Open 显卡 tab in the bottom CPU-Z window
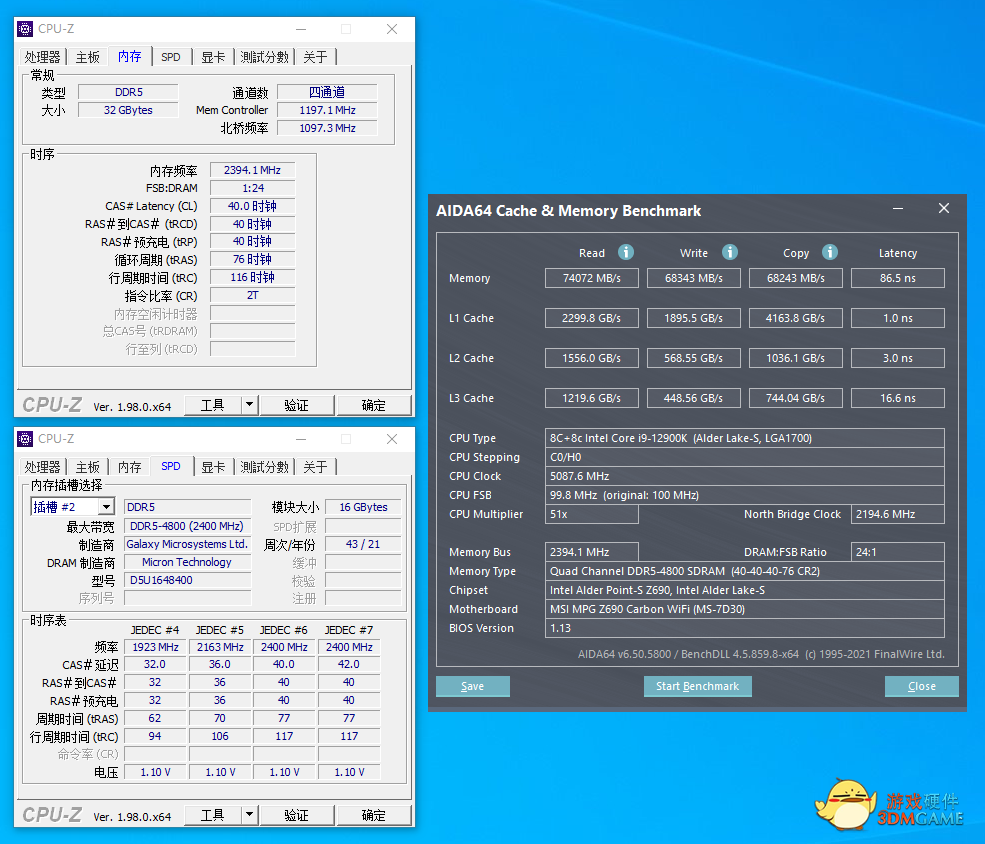985x844 pixels. pos(213,467)
